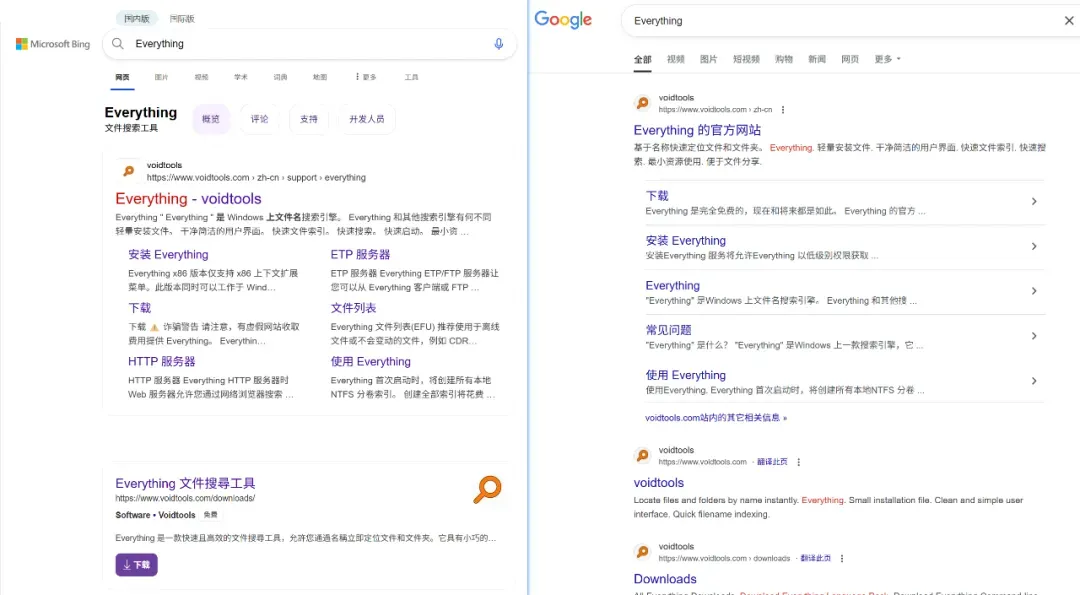Image resolution: width=1080 pixels, height=595 pixels.
Task: Click the warning icon in the 下载 snippet
Action: tap(154, 327)
